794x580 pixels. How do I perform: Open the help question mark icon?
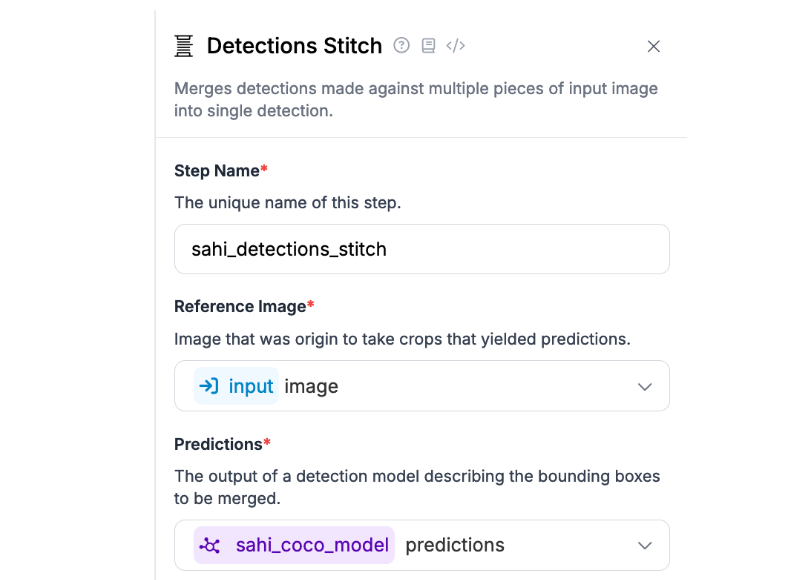coord(402,45)
